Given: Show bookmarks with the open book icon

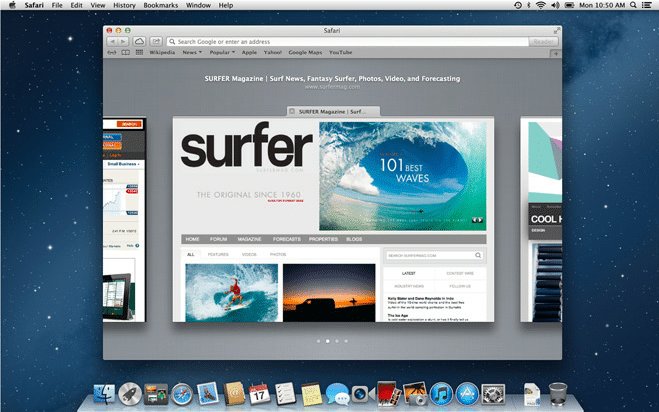Looking at the screenshot, I should [125, 51].
